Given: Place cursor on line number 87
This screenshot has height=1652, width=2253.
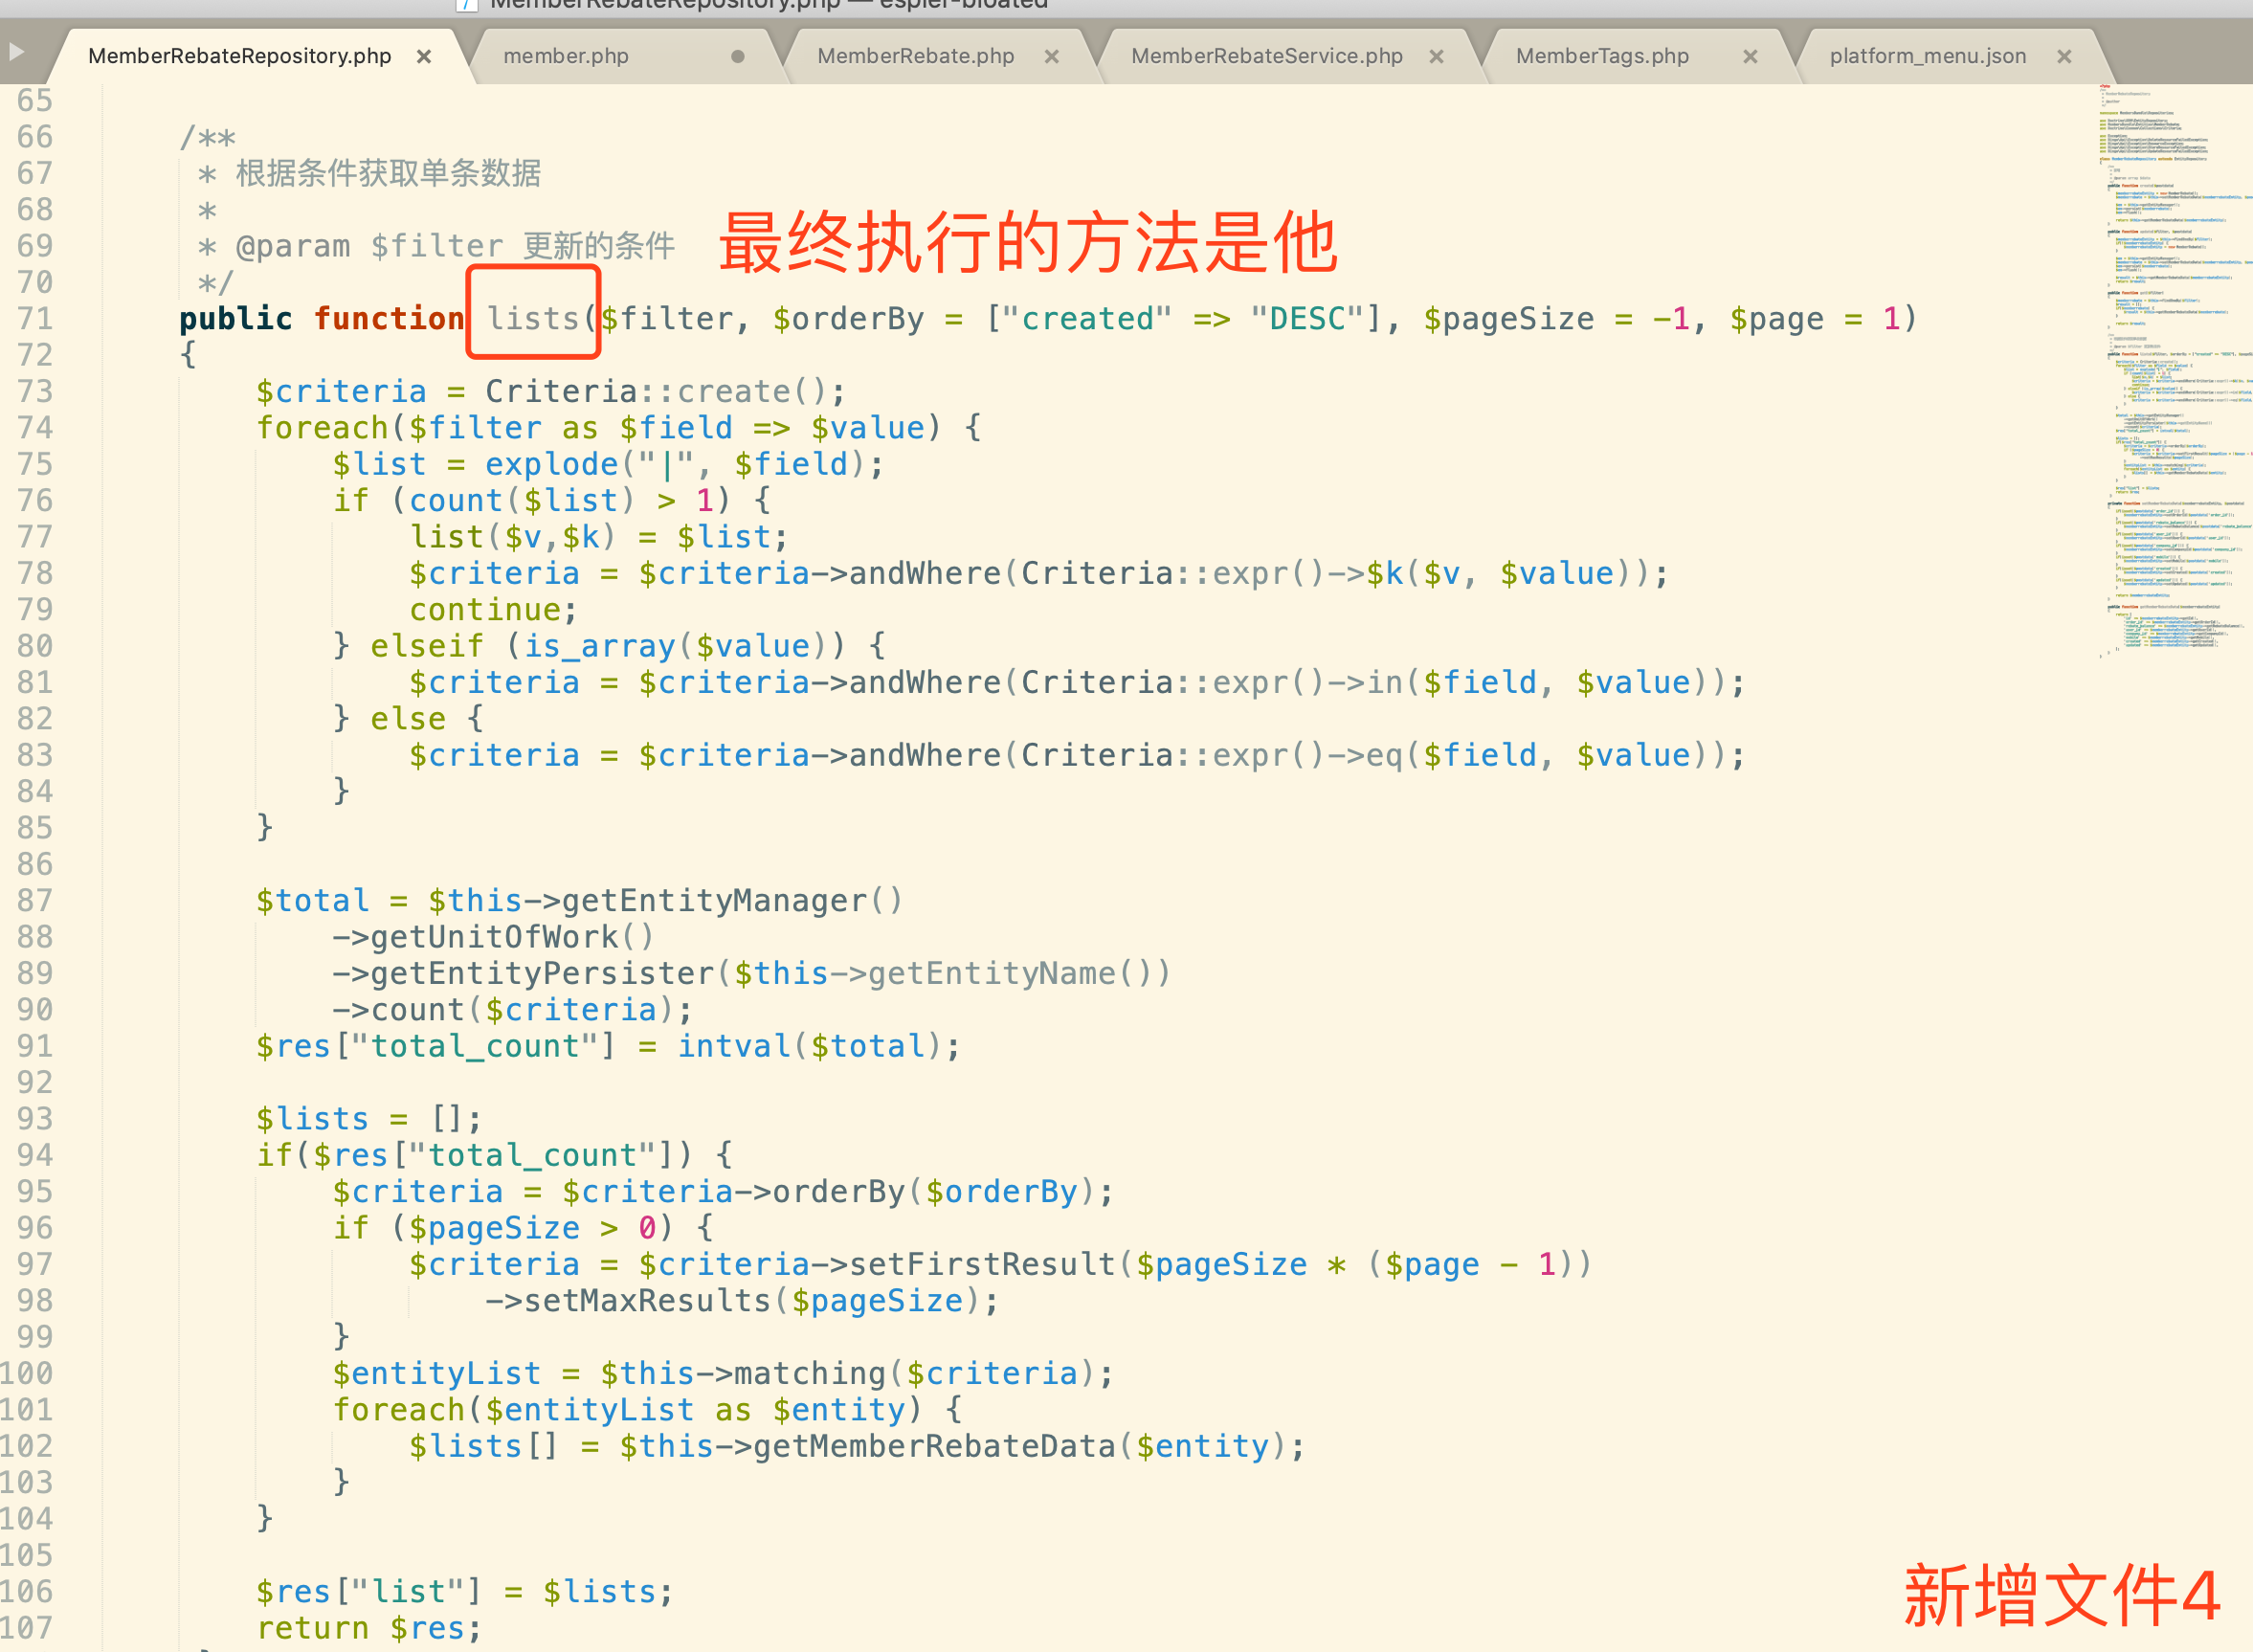Looking at the screenshot, I should (35, 901).
